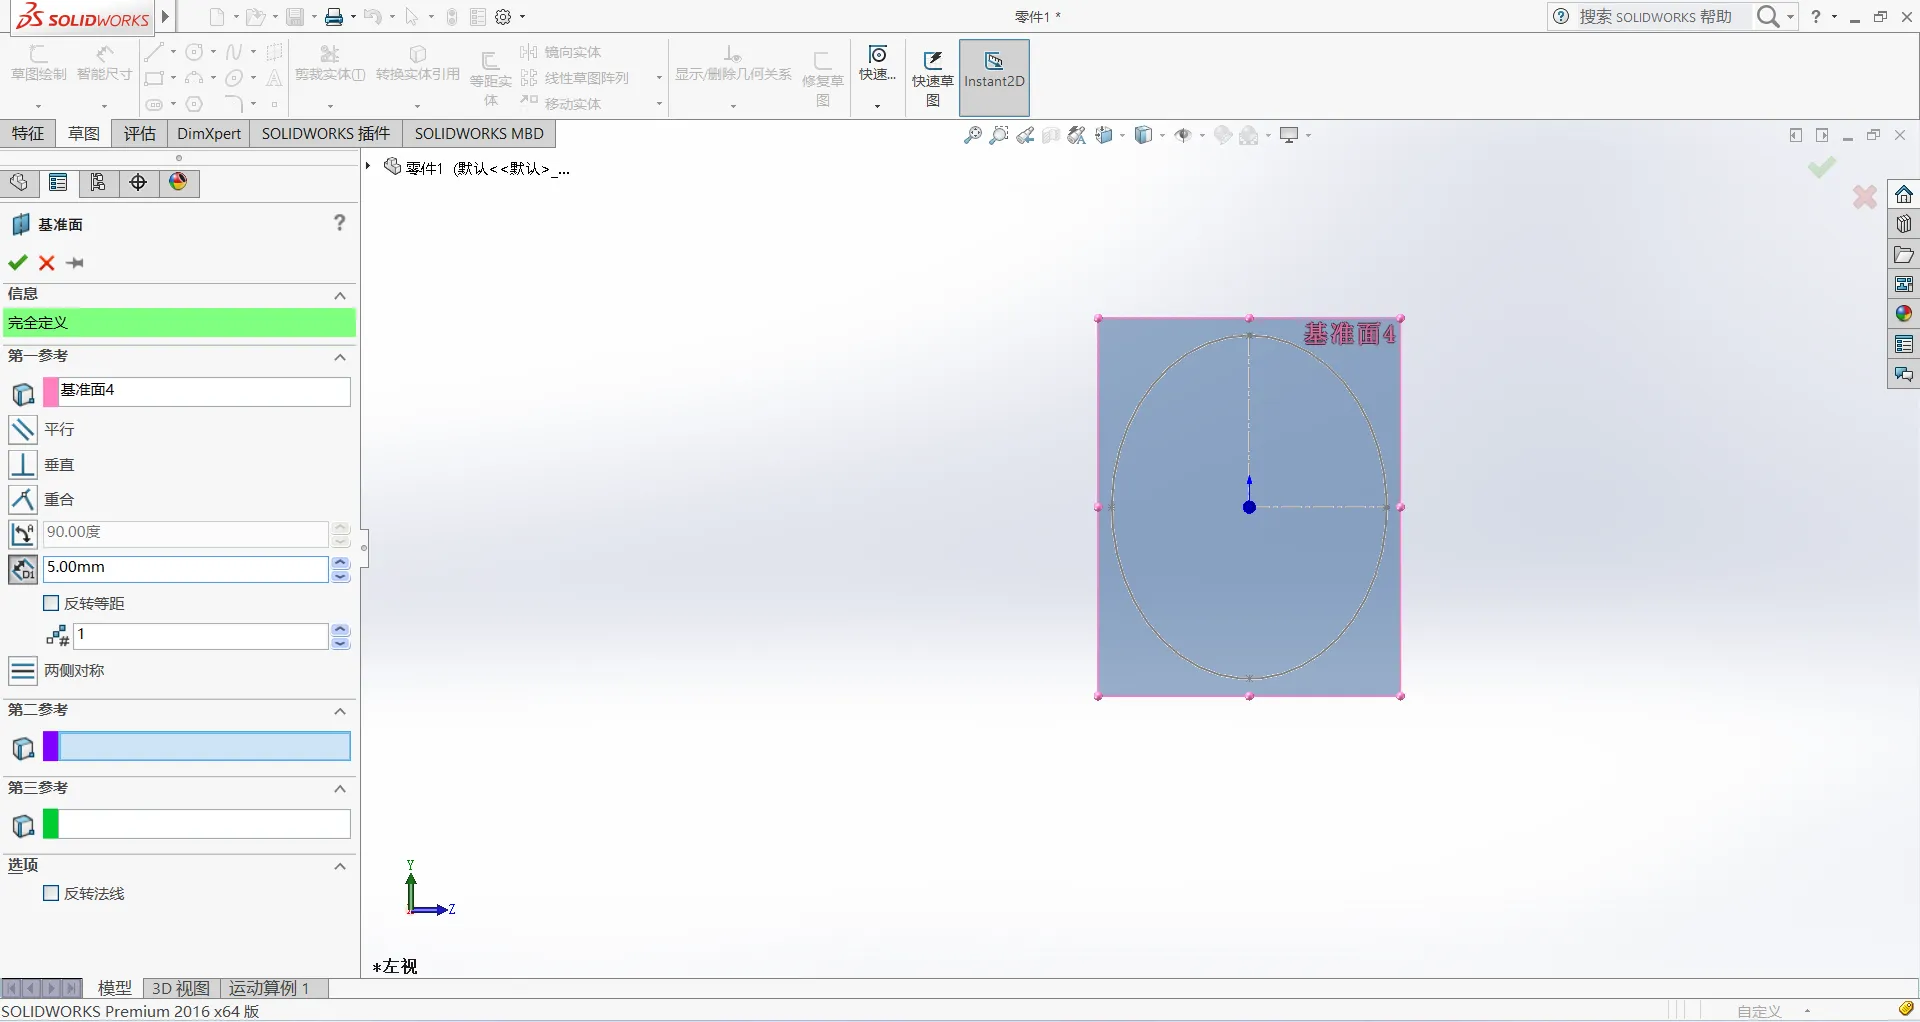
Task: Select the Parallel (平行) constraint icon
Action: tap(22, 430)
